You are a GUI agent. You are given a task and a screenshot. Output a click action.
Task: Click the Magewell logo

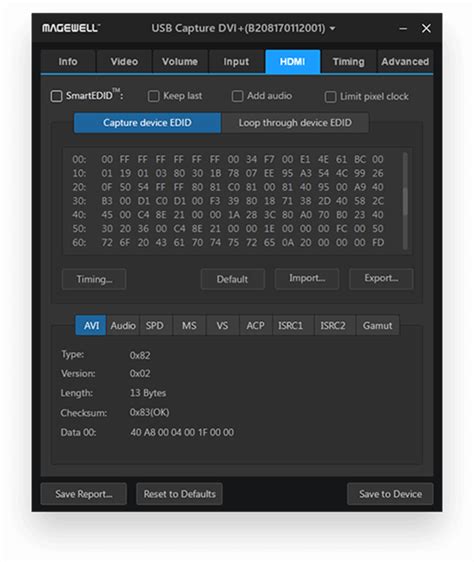[x=71, y=28]
